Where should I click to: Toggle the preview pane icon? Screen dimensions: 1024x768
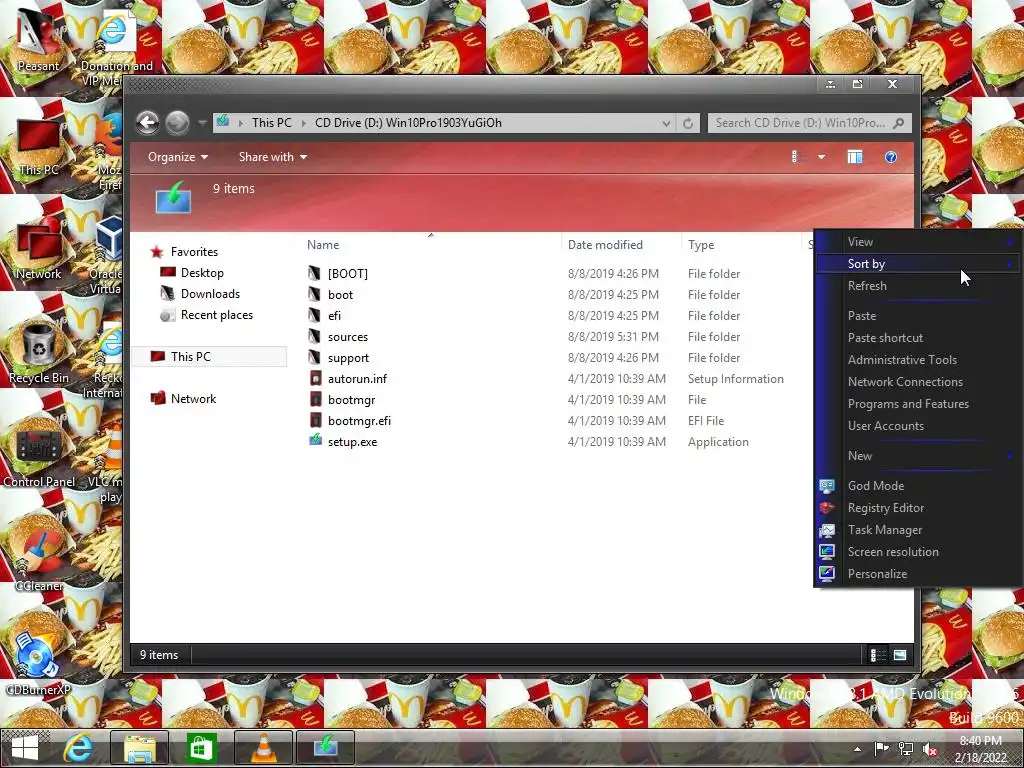click(x=854, y=157)
